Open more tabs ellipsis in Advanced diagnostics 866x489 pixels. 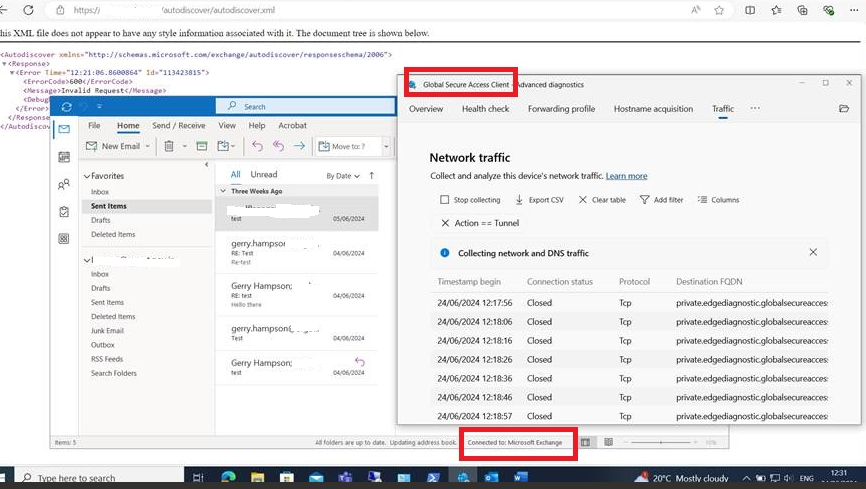tap(755, 108)
